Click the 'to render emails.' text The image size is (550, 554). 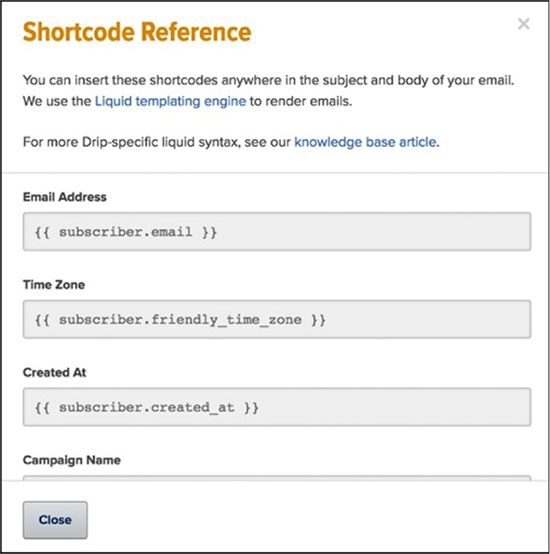tap(301, 101)
